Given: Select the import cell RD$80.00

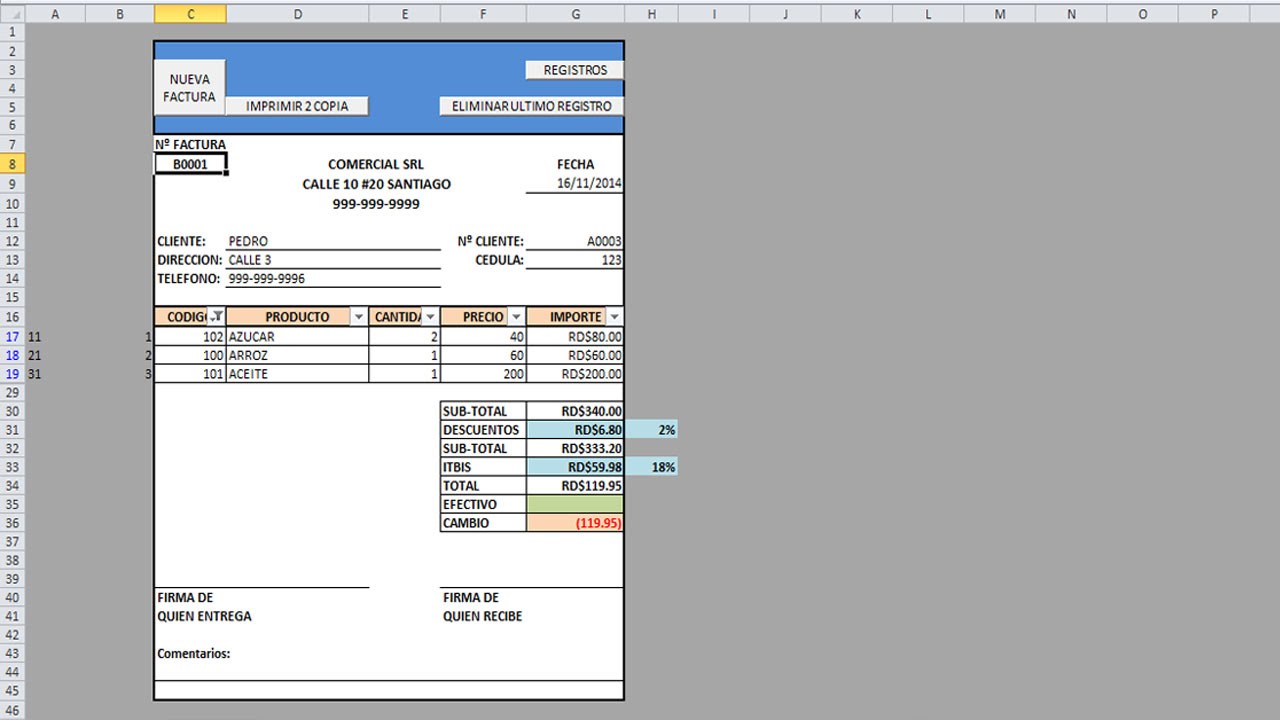Looking at the screenshot, I should point(575,337).
